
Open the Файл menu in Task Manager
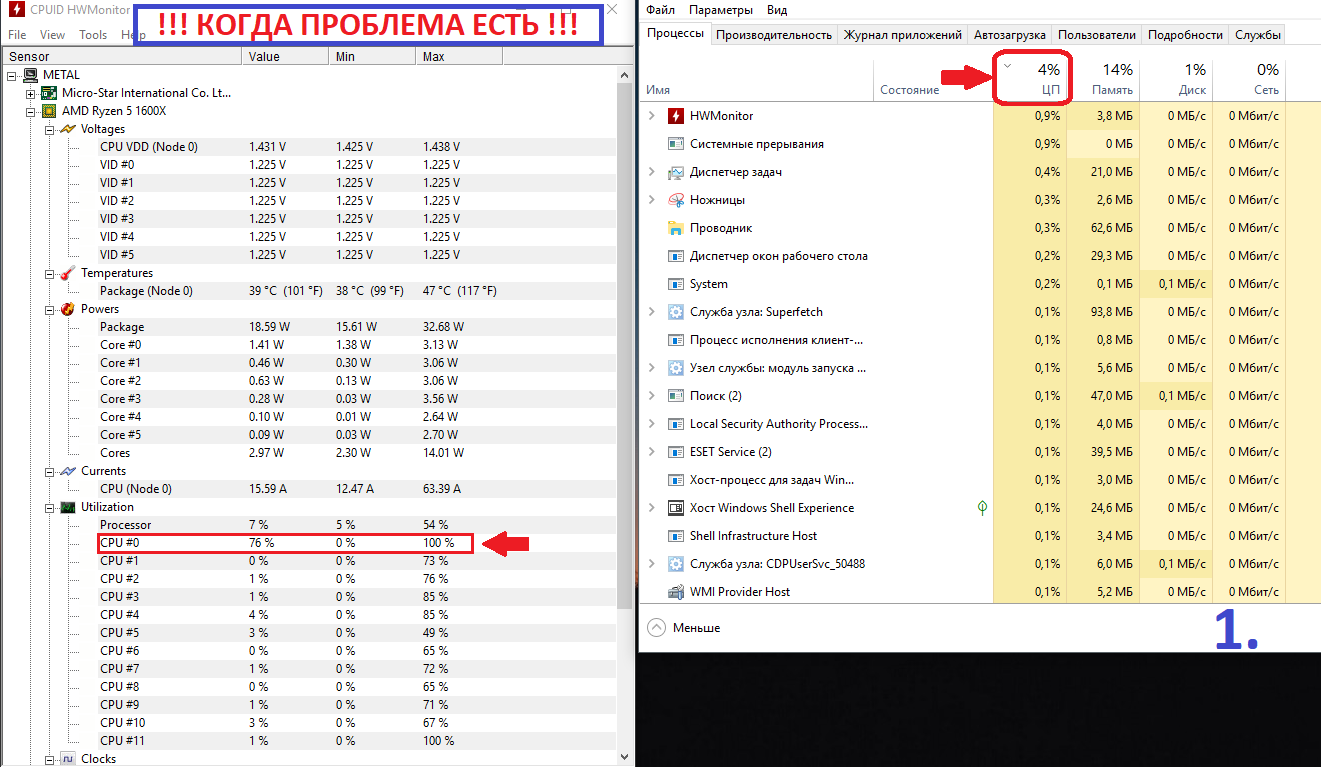click(x=660, y=10)
